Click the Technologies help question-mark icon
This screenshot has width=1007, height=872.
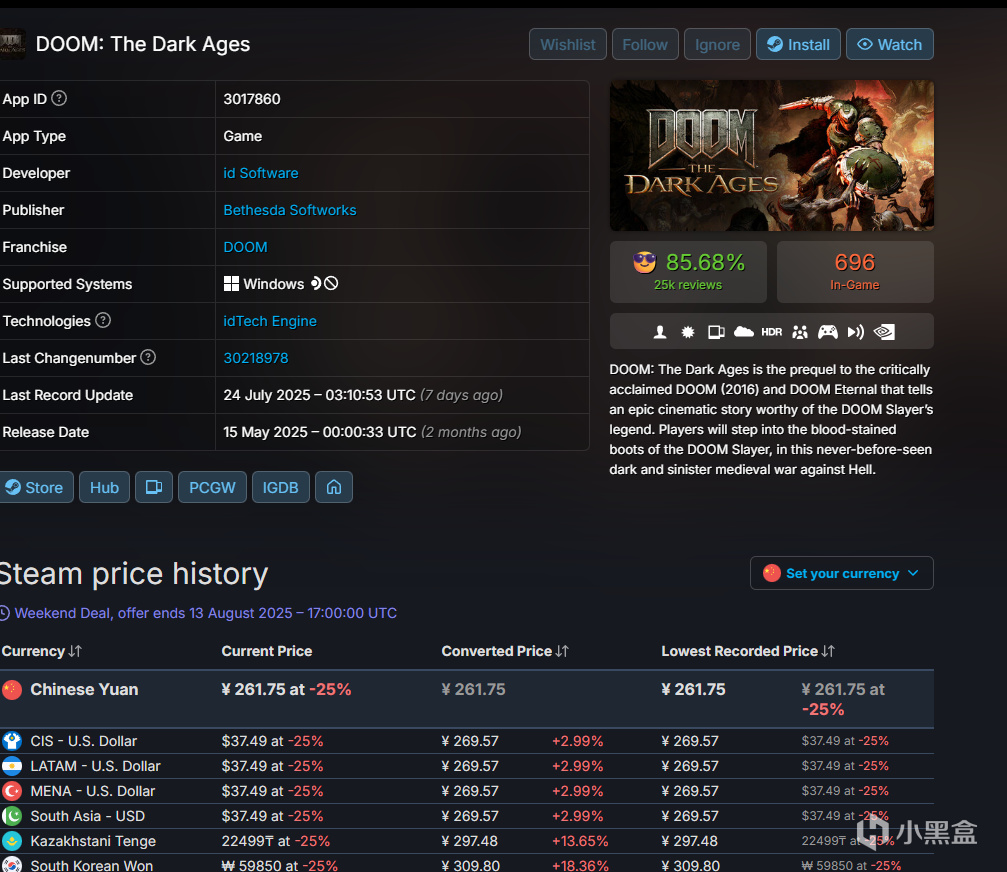tap(103, 320)
